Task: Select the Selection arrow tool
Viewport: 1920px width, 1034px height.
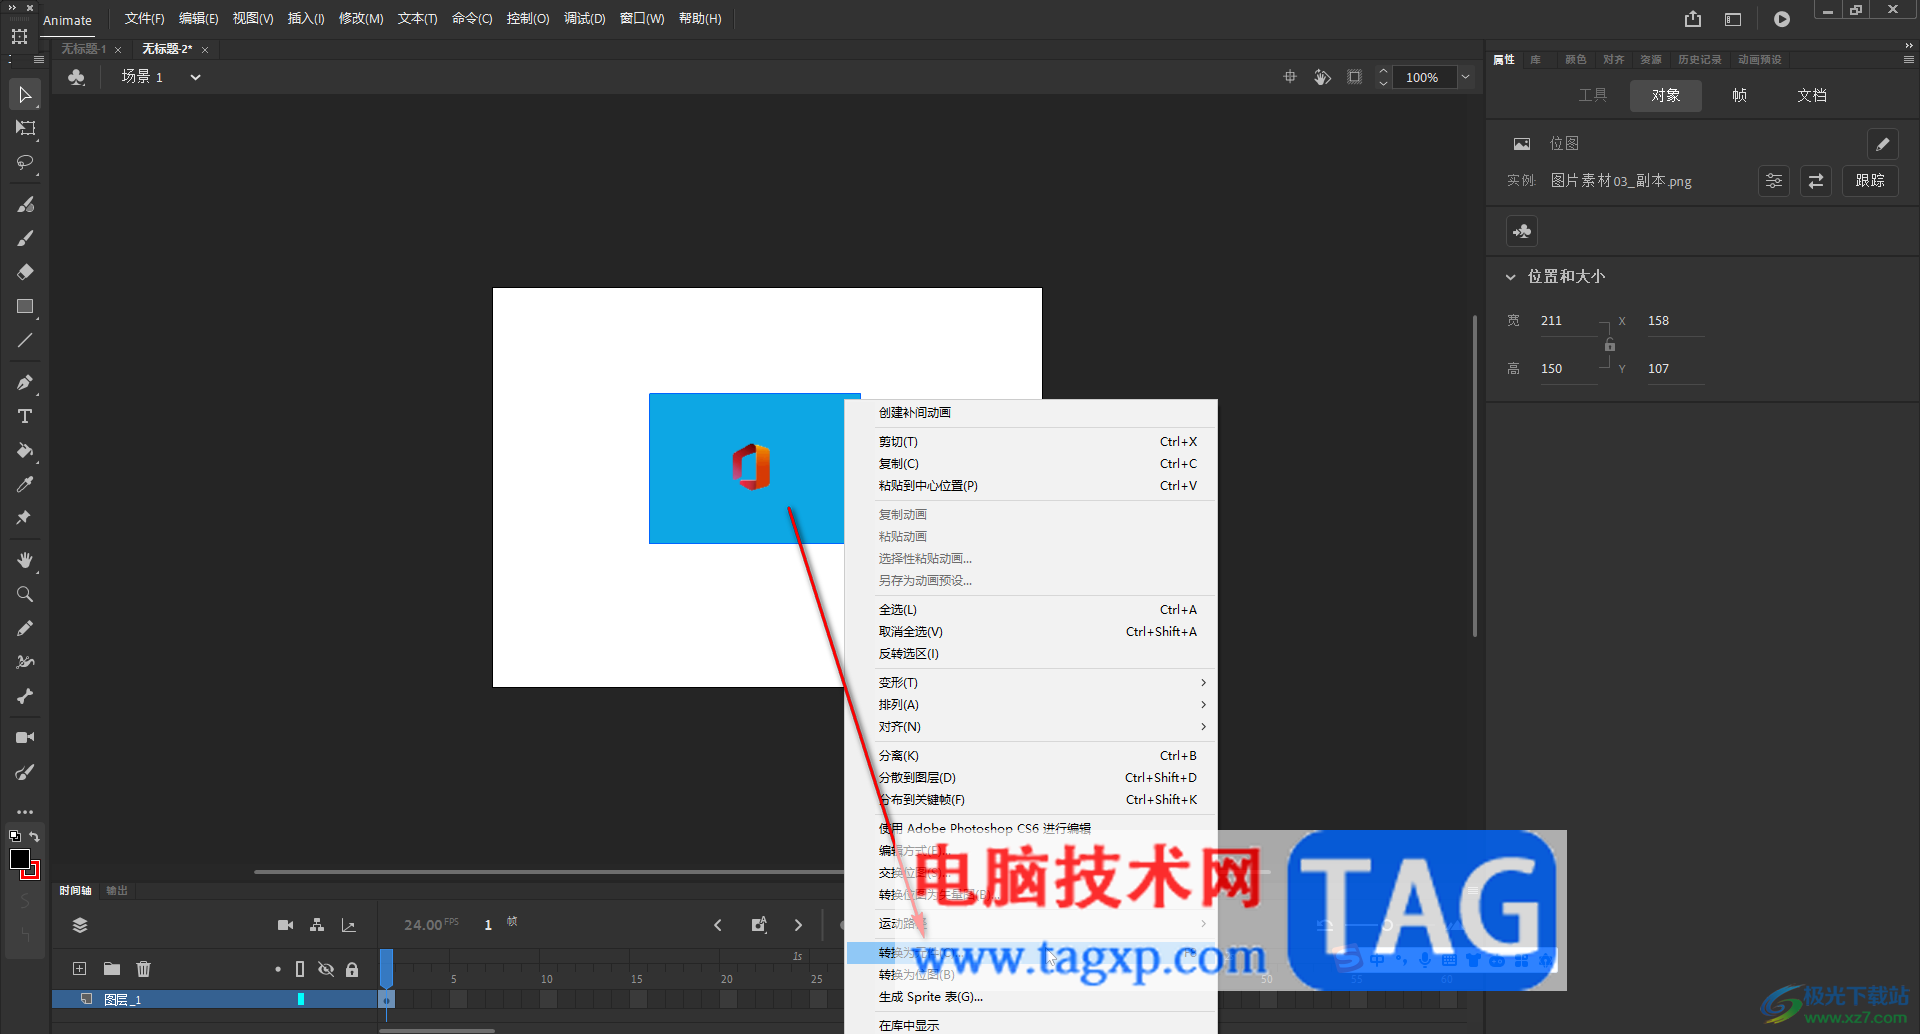Action: point(25,95)
